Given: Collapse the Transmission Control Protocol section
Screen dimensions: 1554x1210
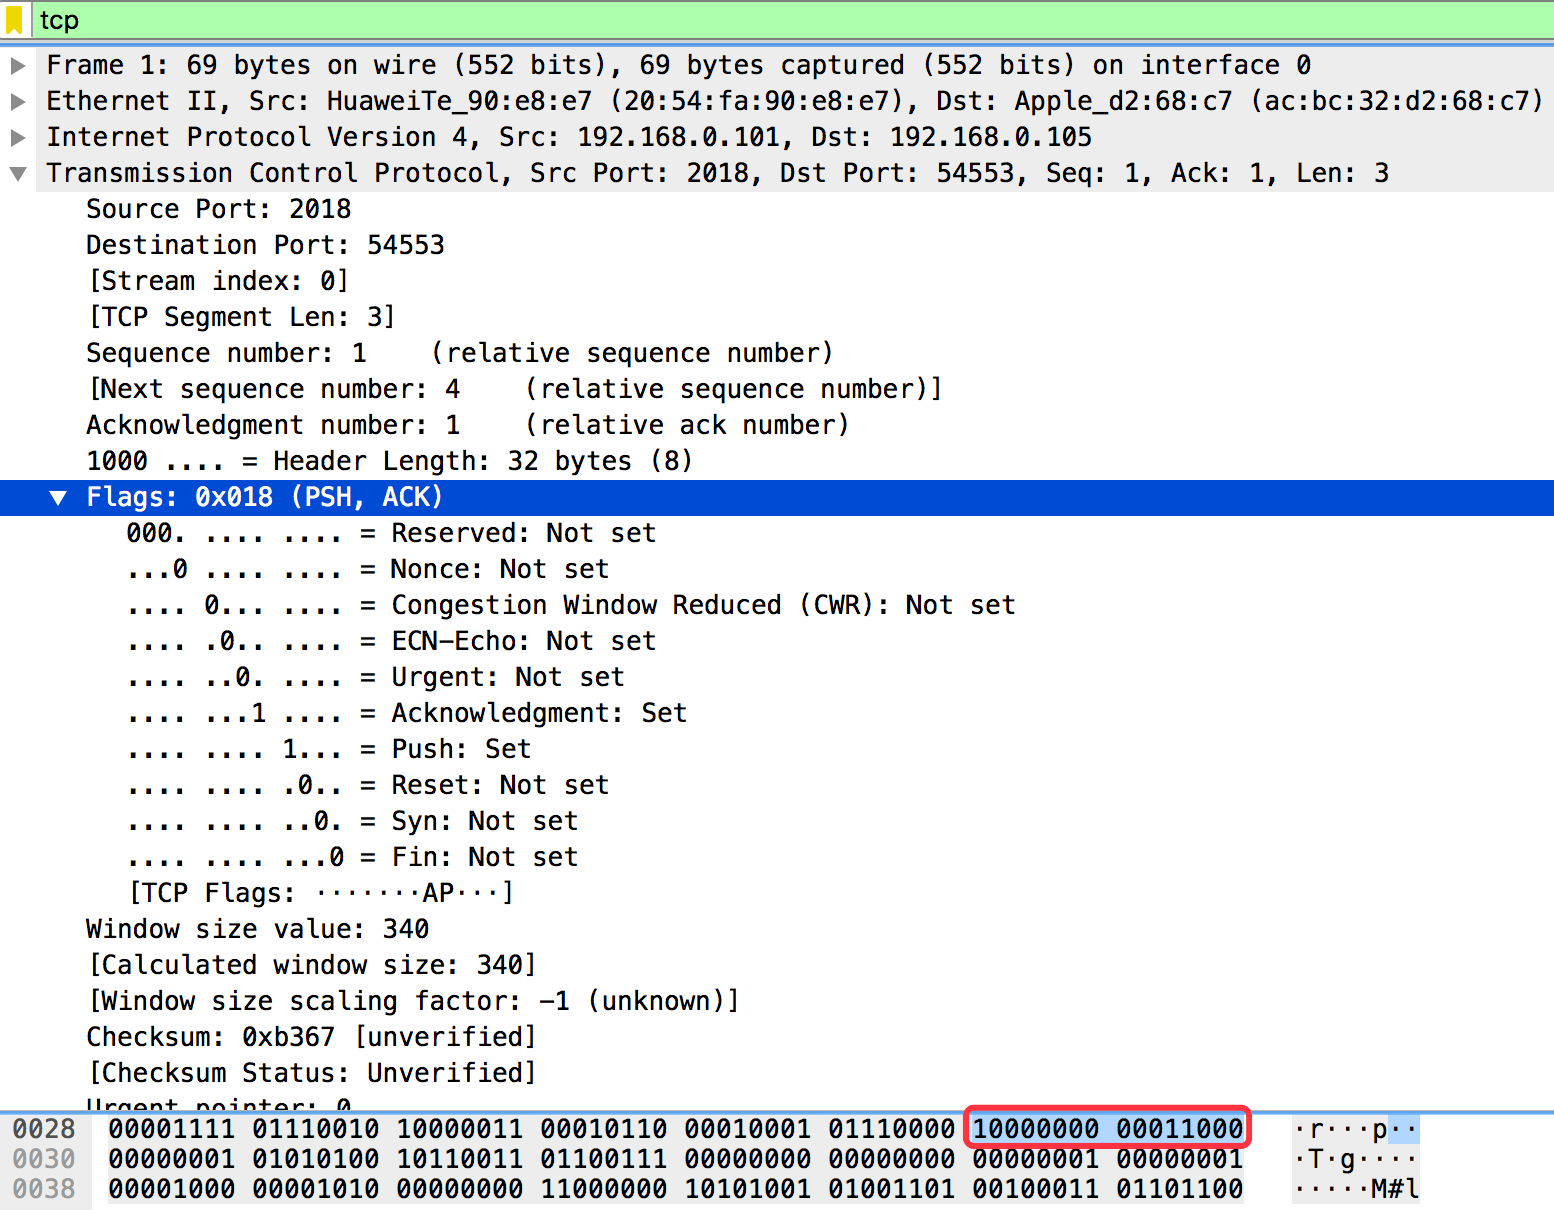Looking at the screenshot, I should (x=18, y=174).
